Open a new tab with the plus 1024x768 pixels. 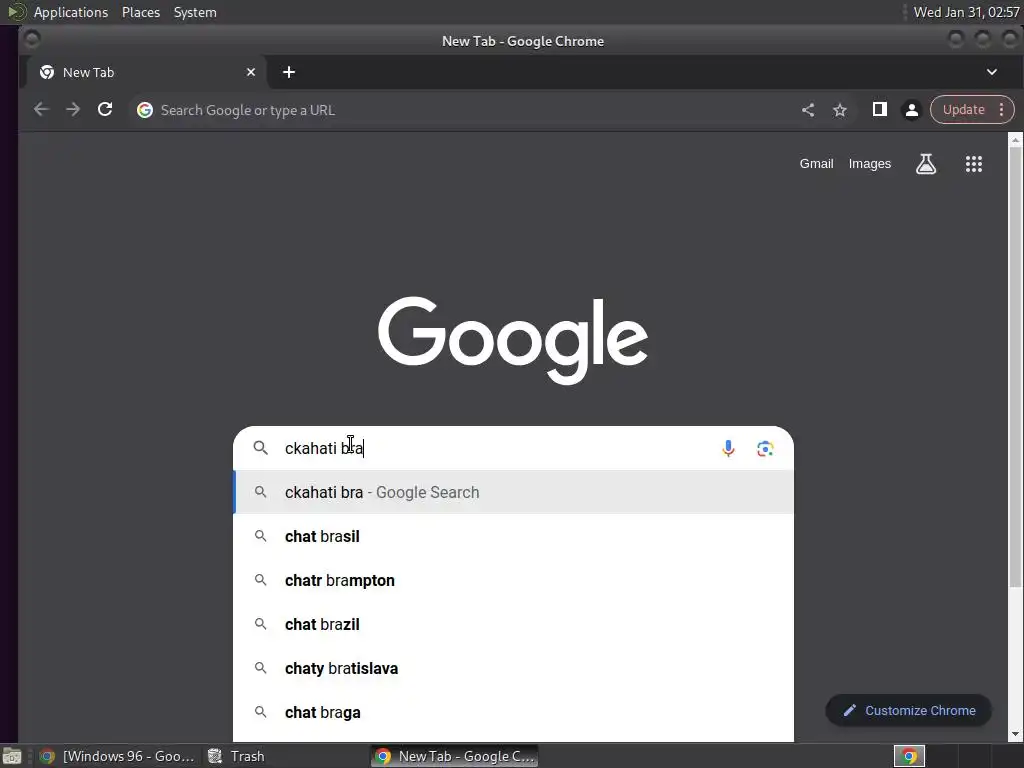(x=289, y=72)
